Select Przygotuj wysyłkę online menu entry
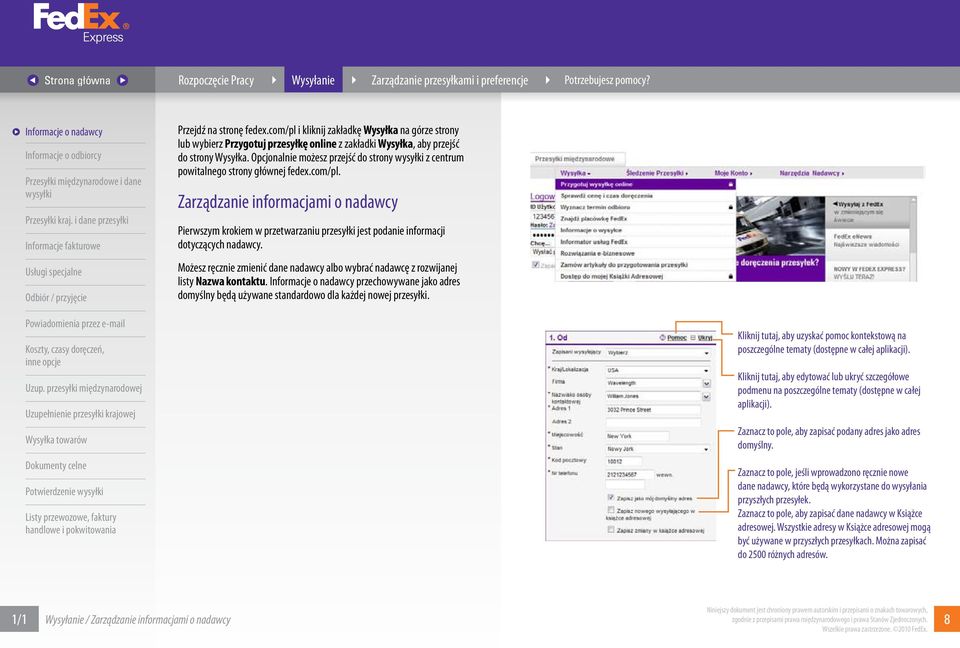This screenshot has height=648, width=960. [x=645, y=184]
